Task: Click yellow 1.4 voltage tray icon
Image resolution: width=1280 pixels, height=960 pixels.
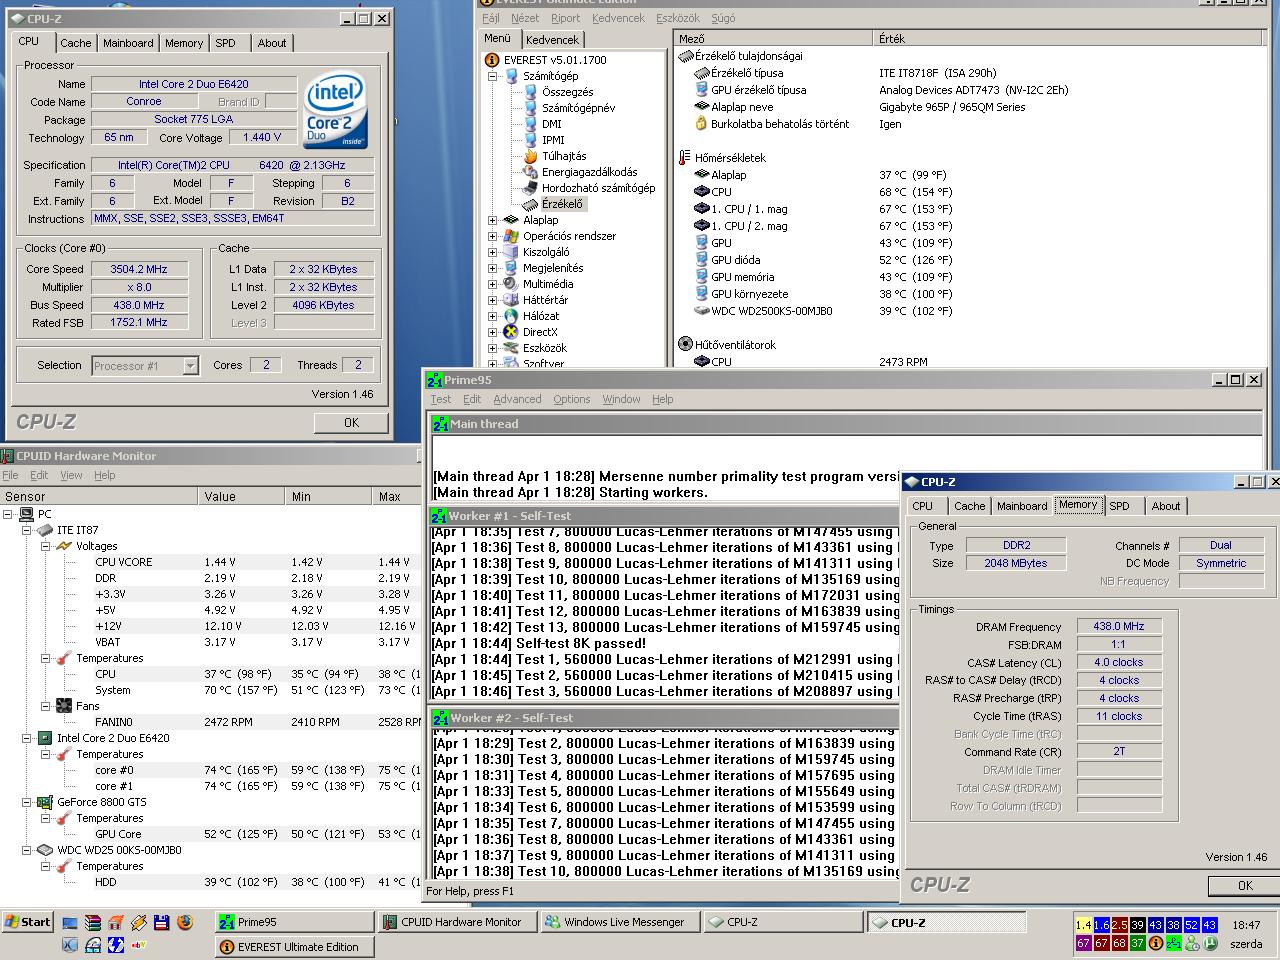Action: pos(1084,925)
